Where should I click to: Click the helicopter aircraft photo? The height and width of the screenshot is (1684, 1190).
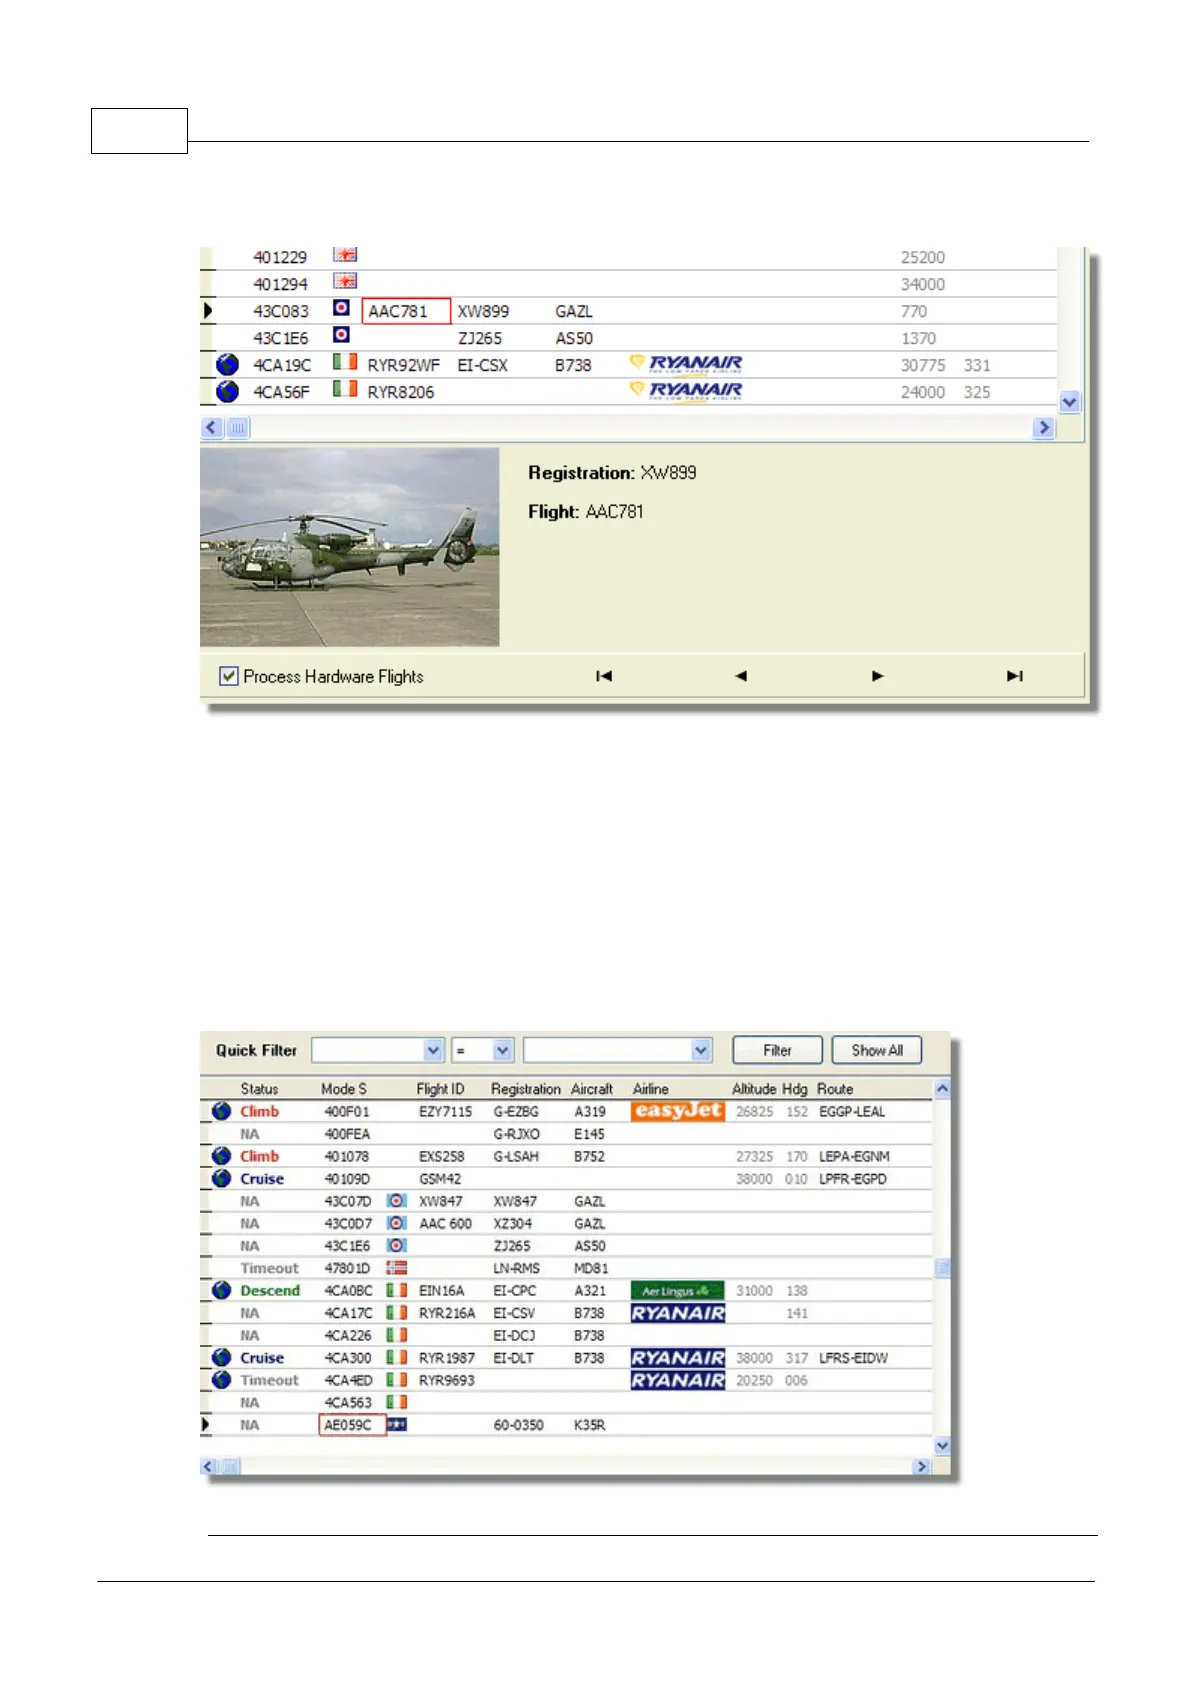click(349, 546)
